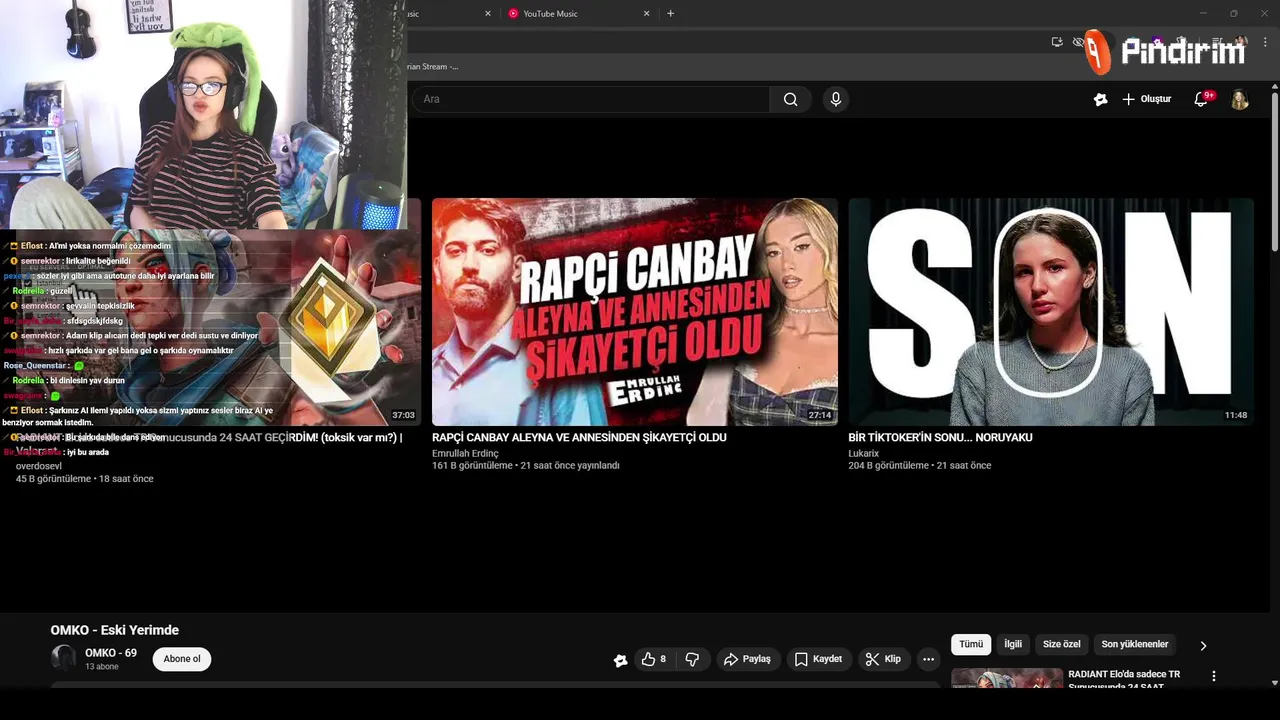The image size is (1280, 720).
Task: Save the video with Kaydet
Action: click(818, 659)
